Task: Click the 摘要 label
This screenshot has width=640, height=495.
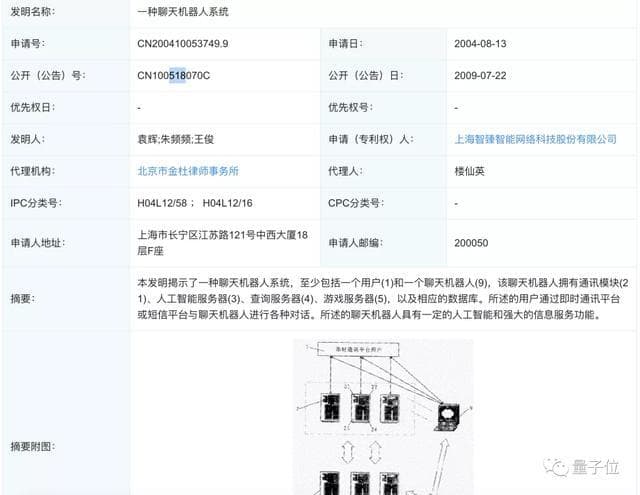Action: point(22,299)
